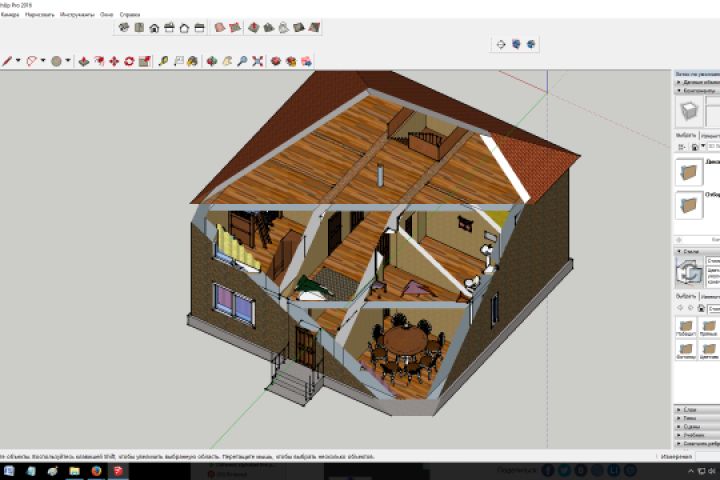The image size is (720, 480).
Task: Select the Zoom magnifier tool
Action: (242, 61)
